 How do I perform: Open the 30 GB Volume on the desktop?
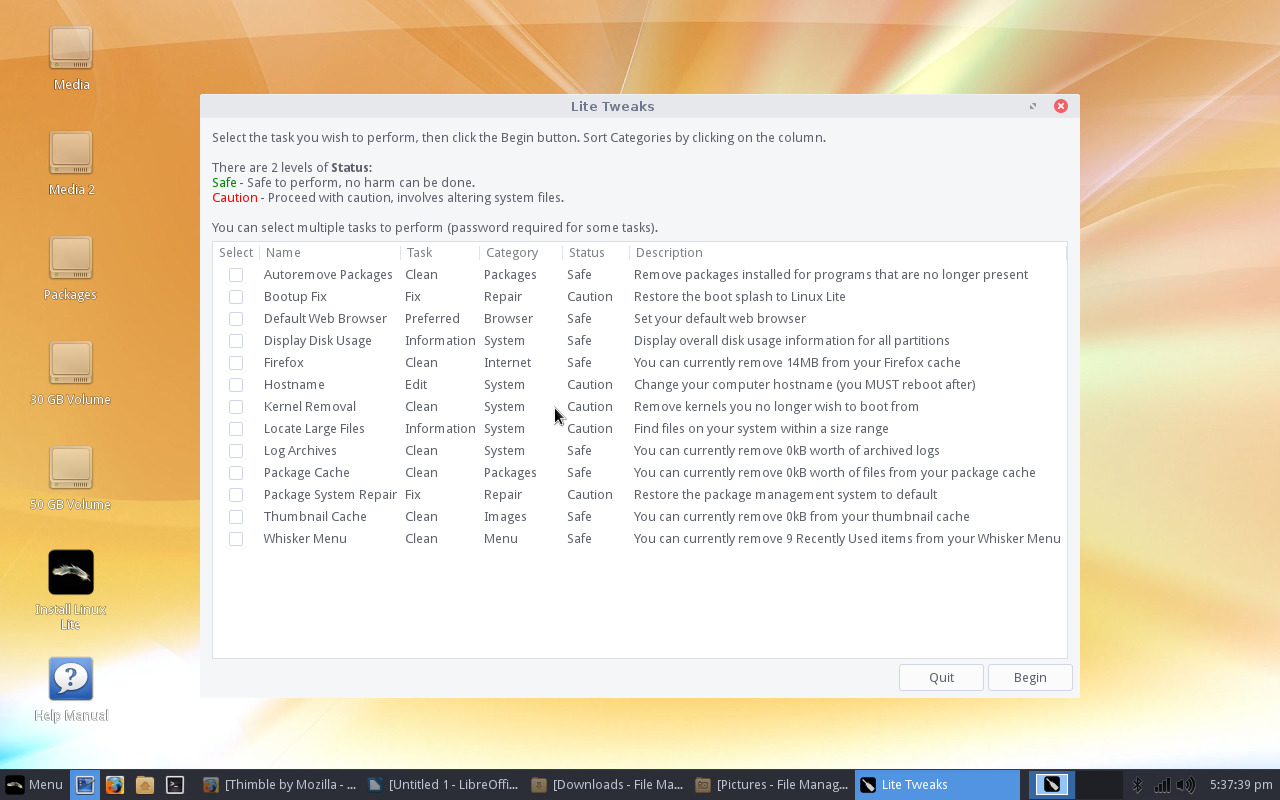coord(70,367)
